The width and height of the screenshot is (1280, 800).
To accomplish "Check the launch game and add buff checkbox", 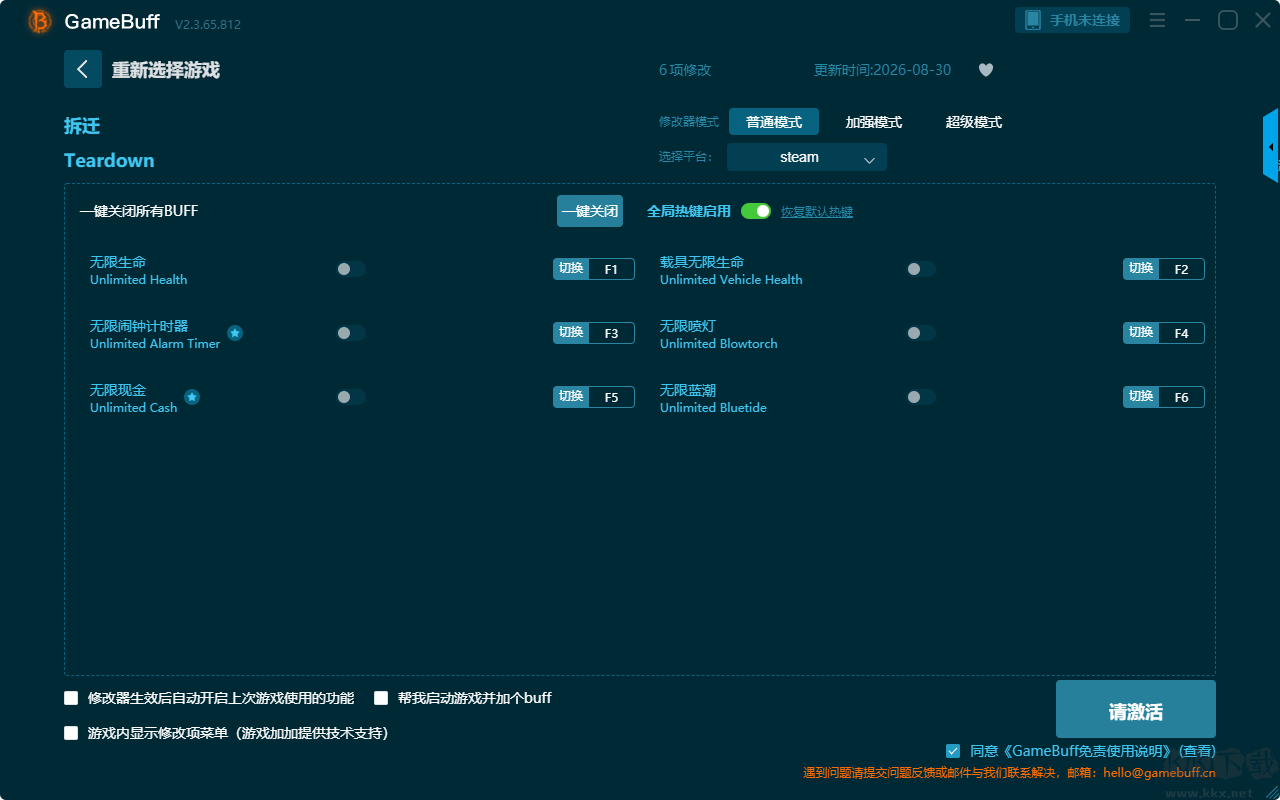I will pos(381,698).
